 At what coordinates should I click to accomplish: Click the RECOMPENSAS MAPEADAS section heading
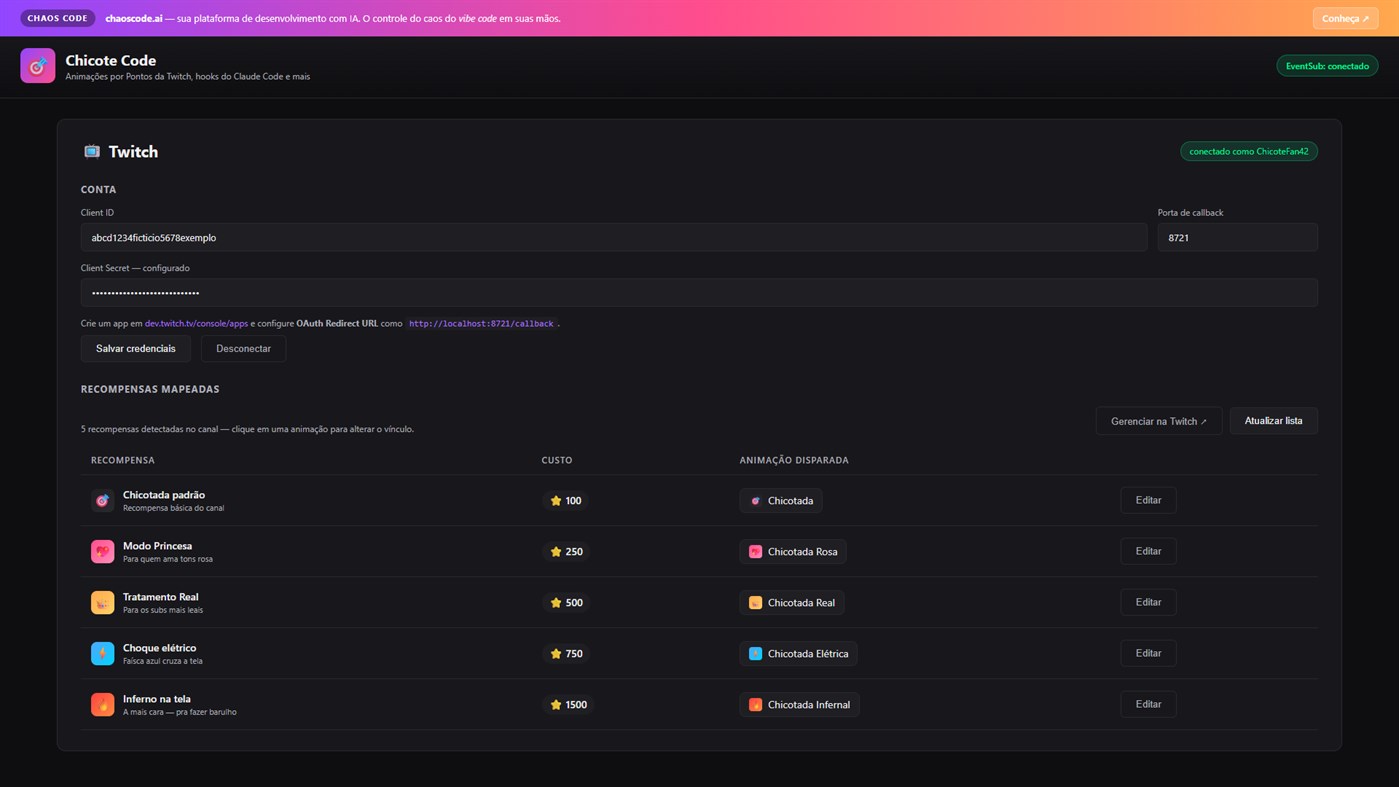tap(150, 389)
